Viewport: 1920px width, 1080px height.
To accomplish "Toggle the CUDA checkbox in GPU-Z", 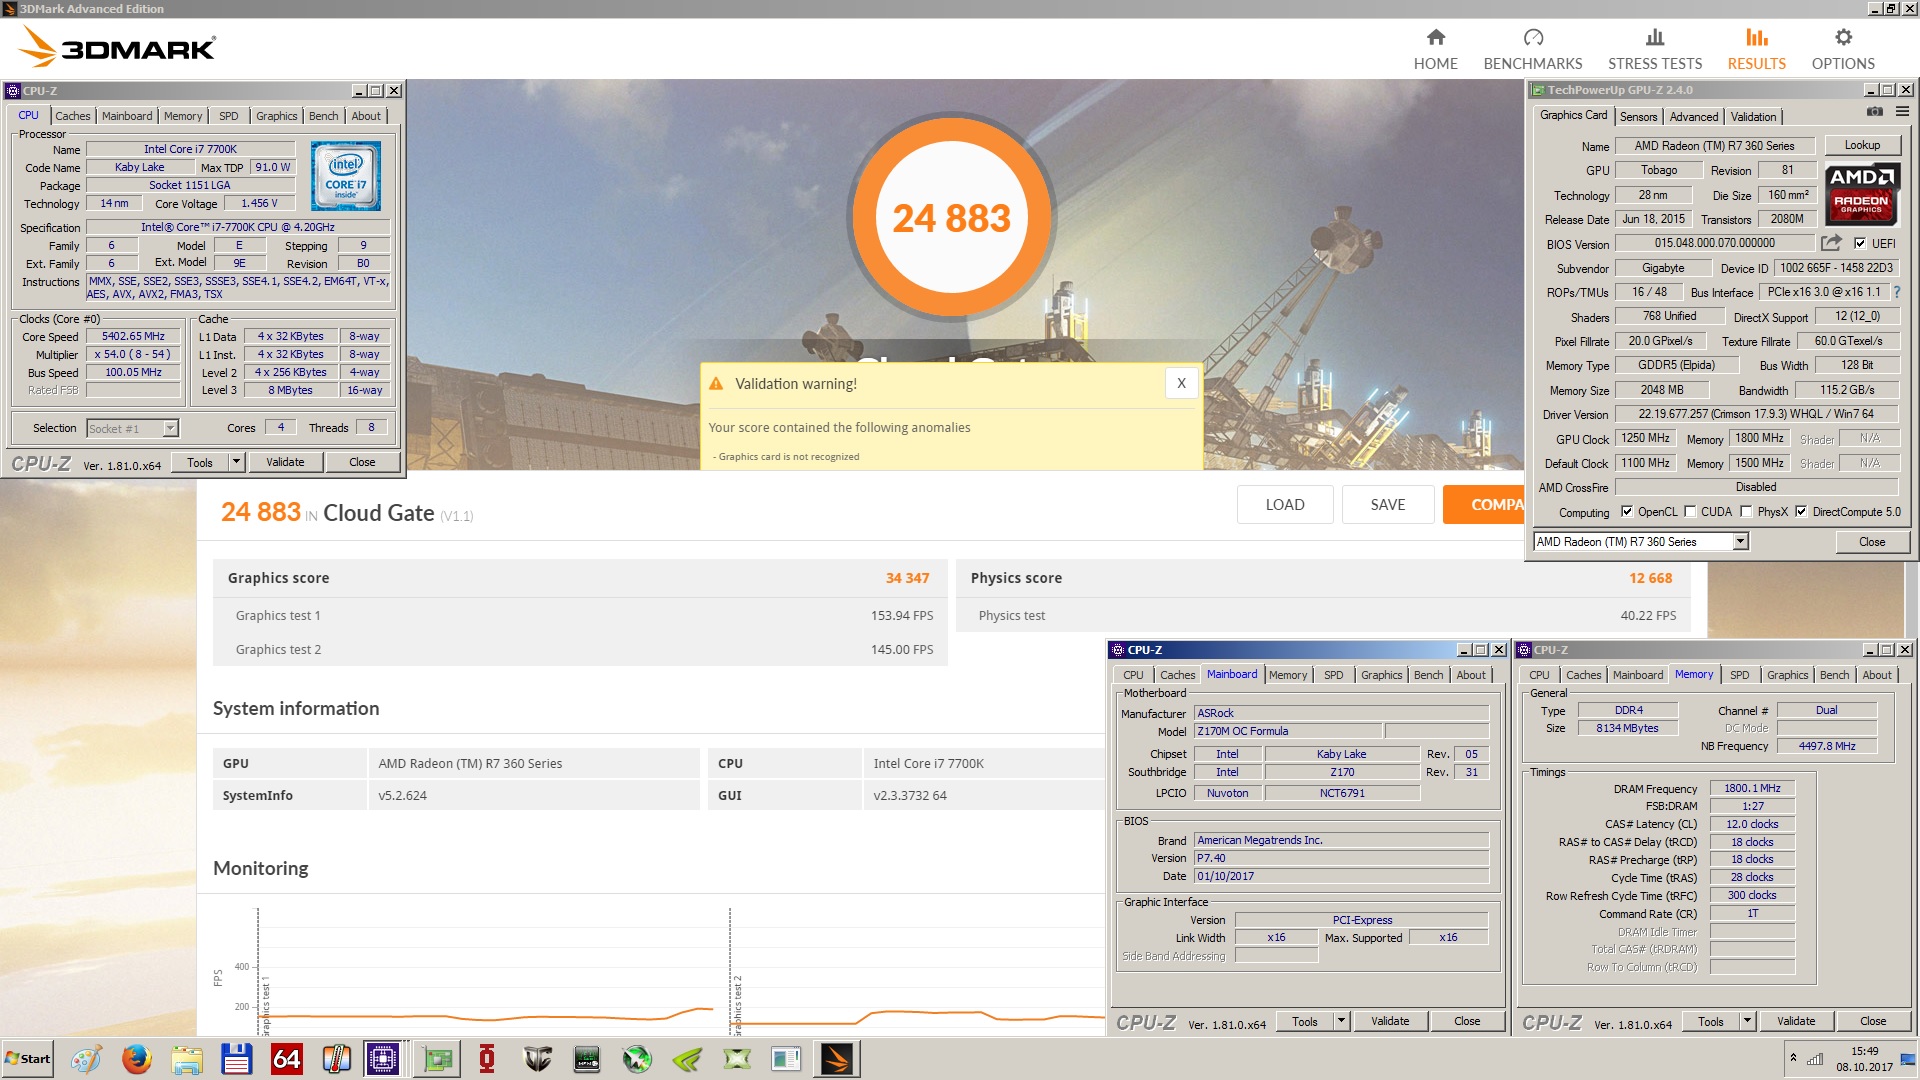I will point(1690,512).
